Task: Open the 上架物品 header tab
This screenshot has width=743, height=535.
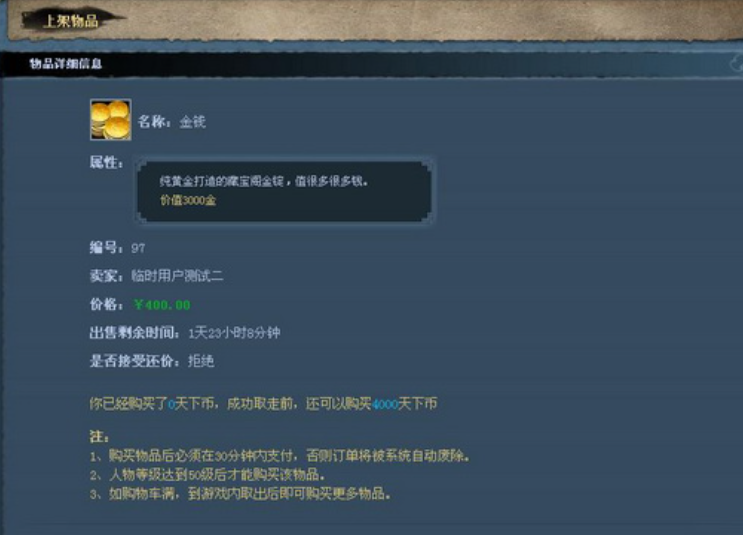Action: [70, 21]
